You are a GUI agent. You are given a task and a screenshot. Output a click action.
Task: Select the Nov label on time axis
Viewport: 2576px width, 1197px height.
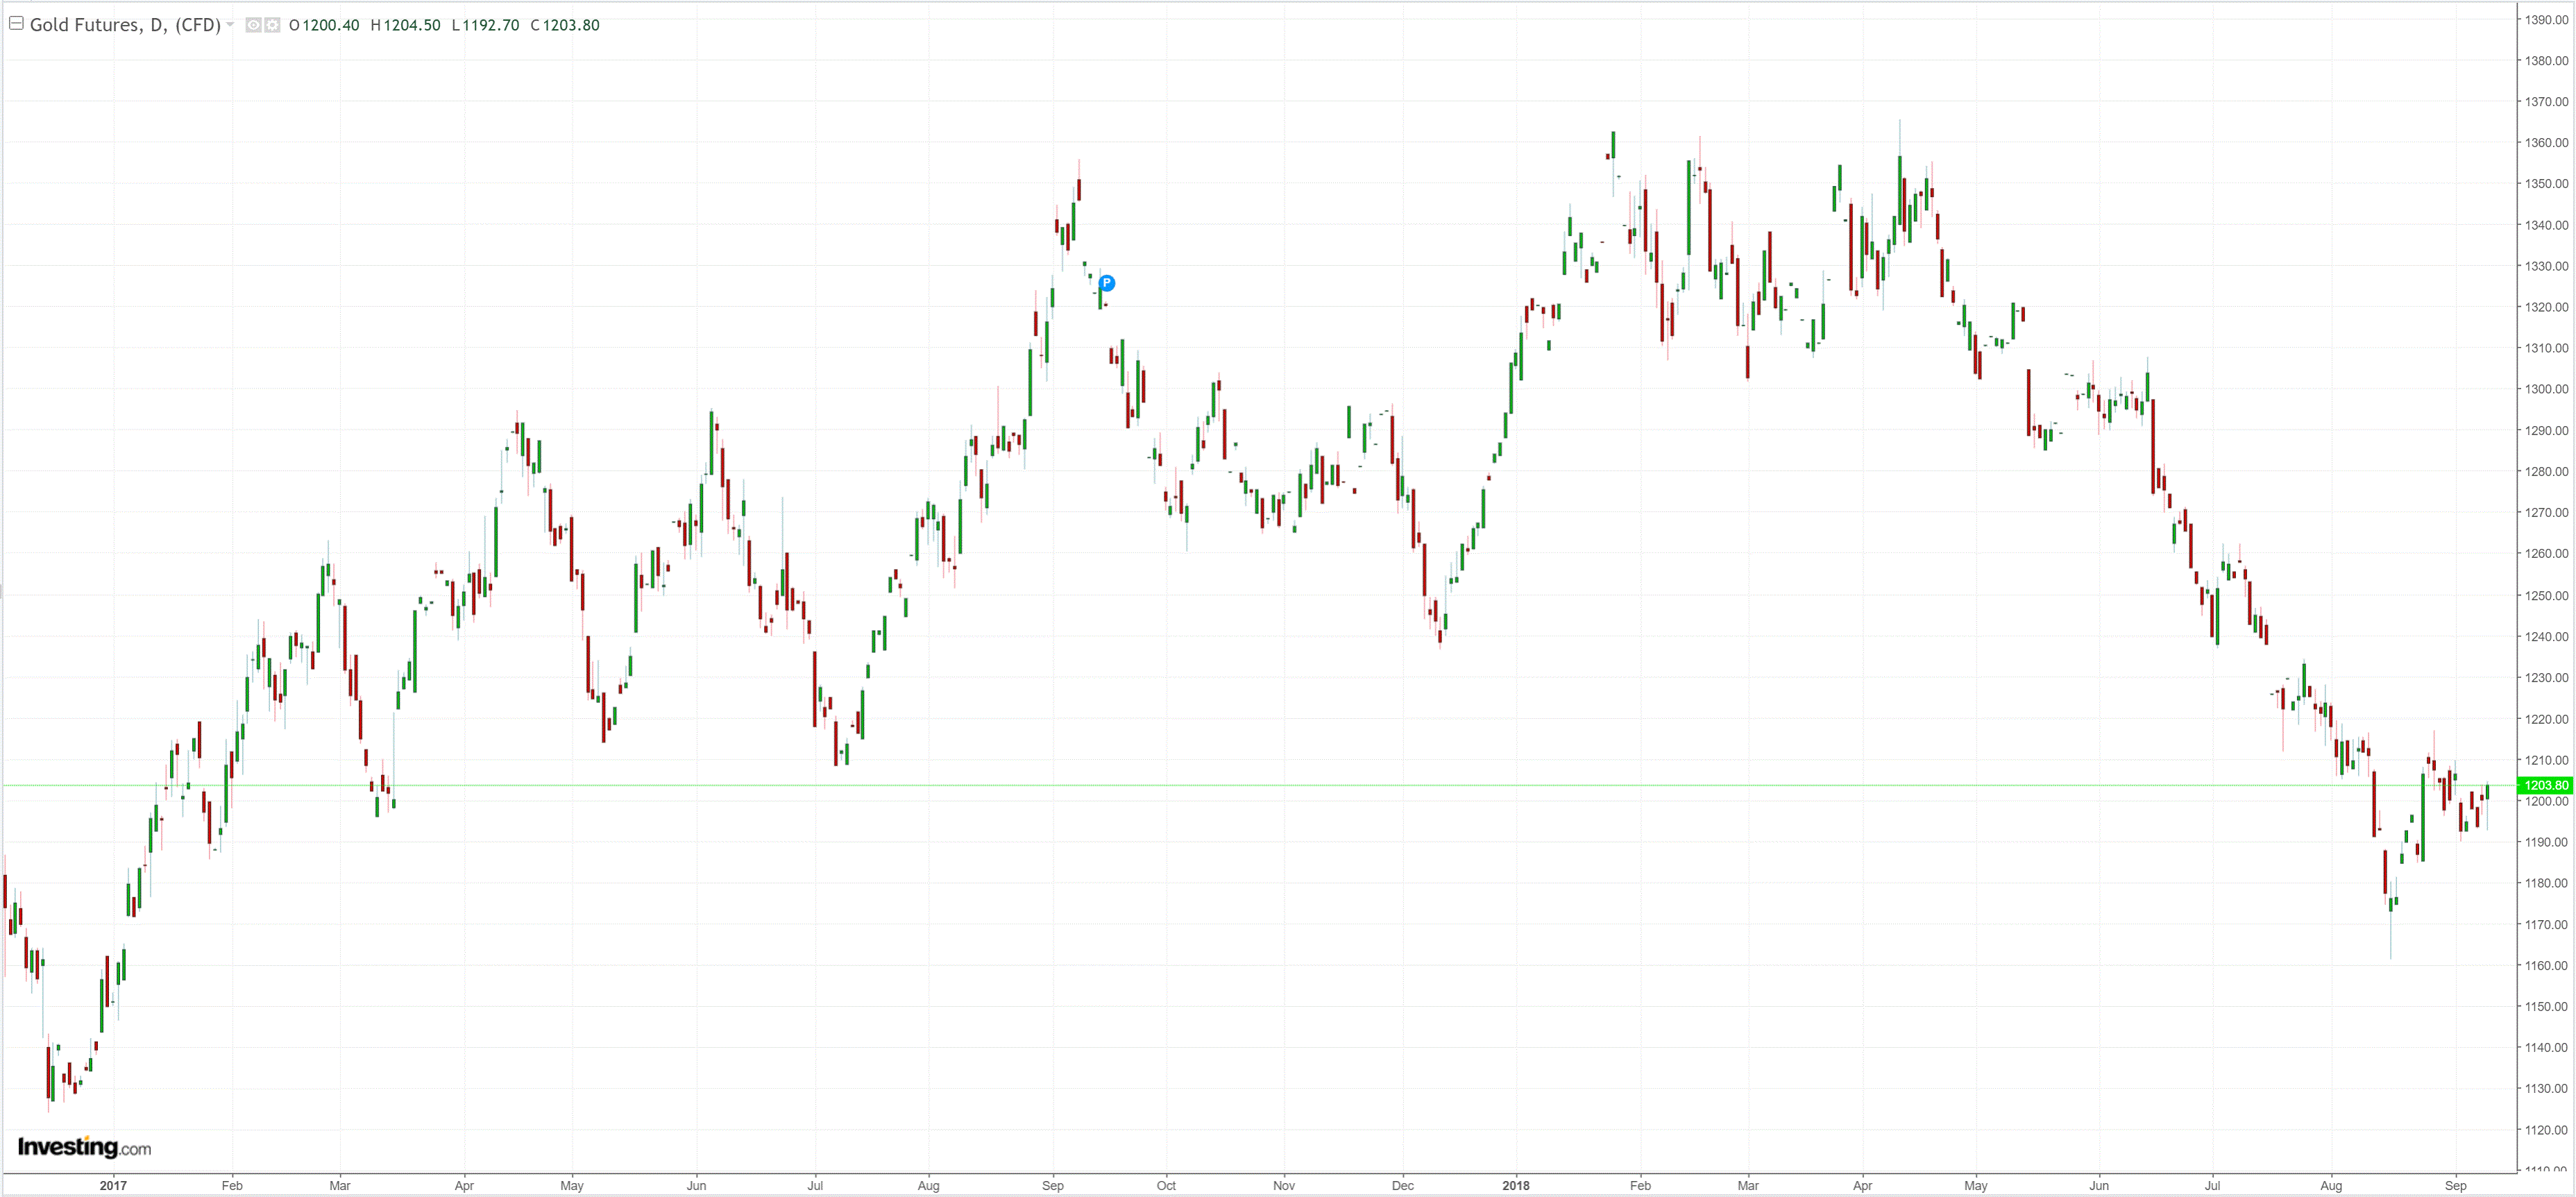tap(1284, 1185)
